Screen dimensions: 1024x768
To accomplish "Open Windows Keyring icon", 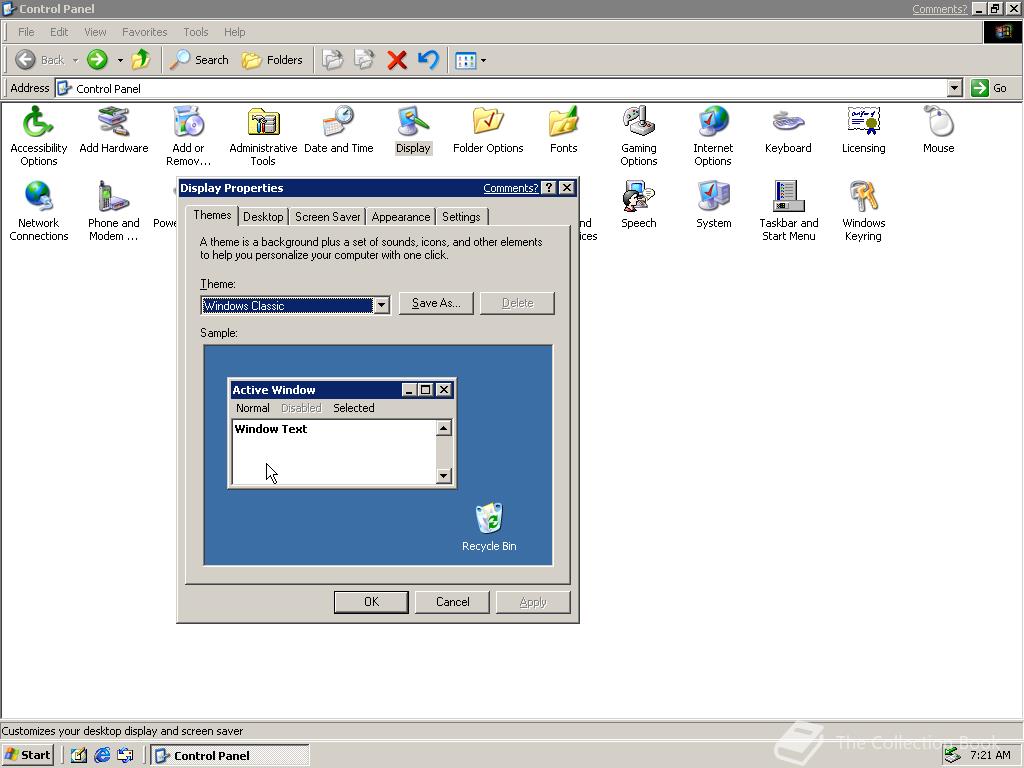I will point(863,211).
